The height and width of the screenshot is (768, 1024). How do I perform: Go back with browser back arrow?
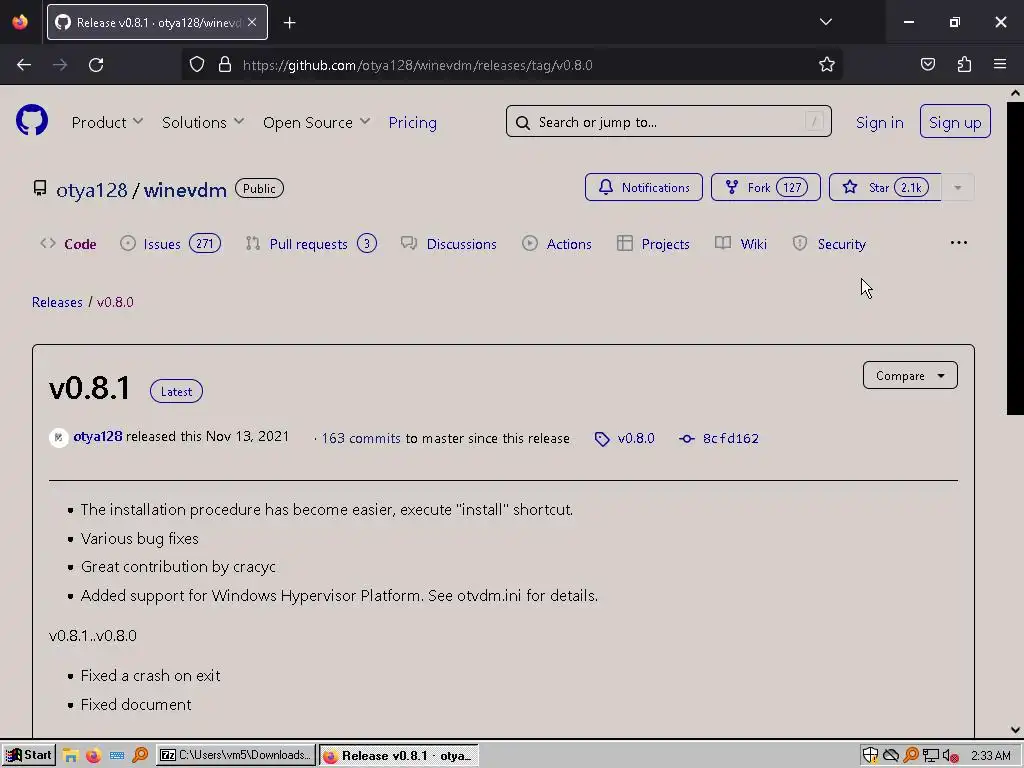pyautogui.click(x=24, y=65)
